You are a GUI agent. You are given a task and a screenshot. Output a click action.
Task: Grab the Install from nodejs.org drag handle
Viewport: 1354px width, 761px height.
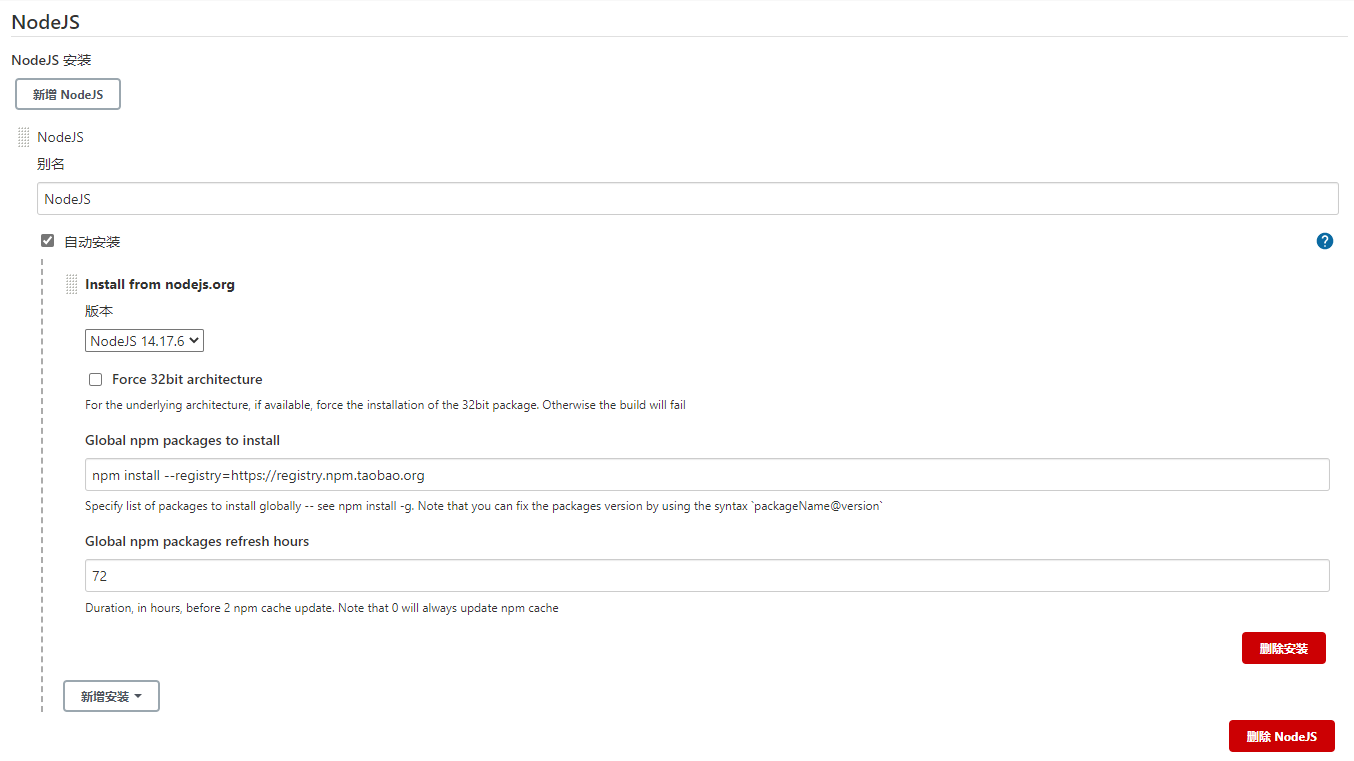[x=71, y=285]
